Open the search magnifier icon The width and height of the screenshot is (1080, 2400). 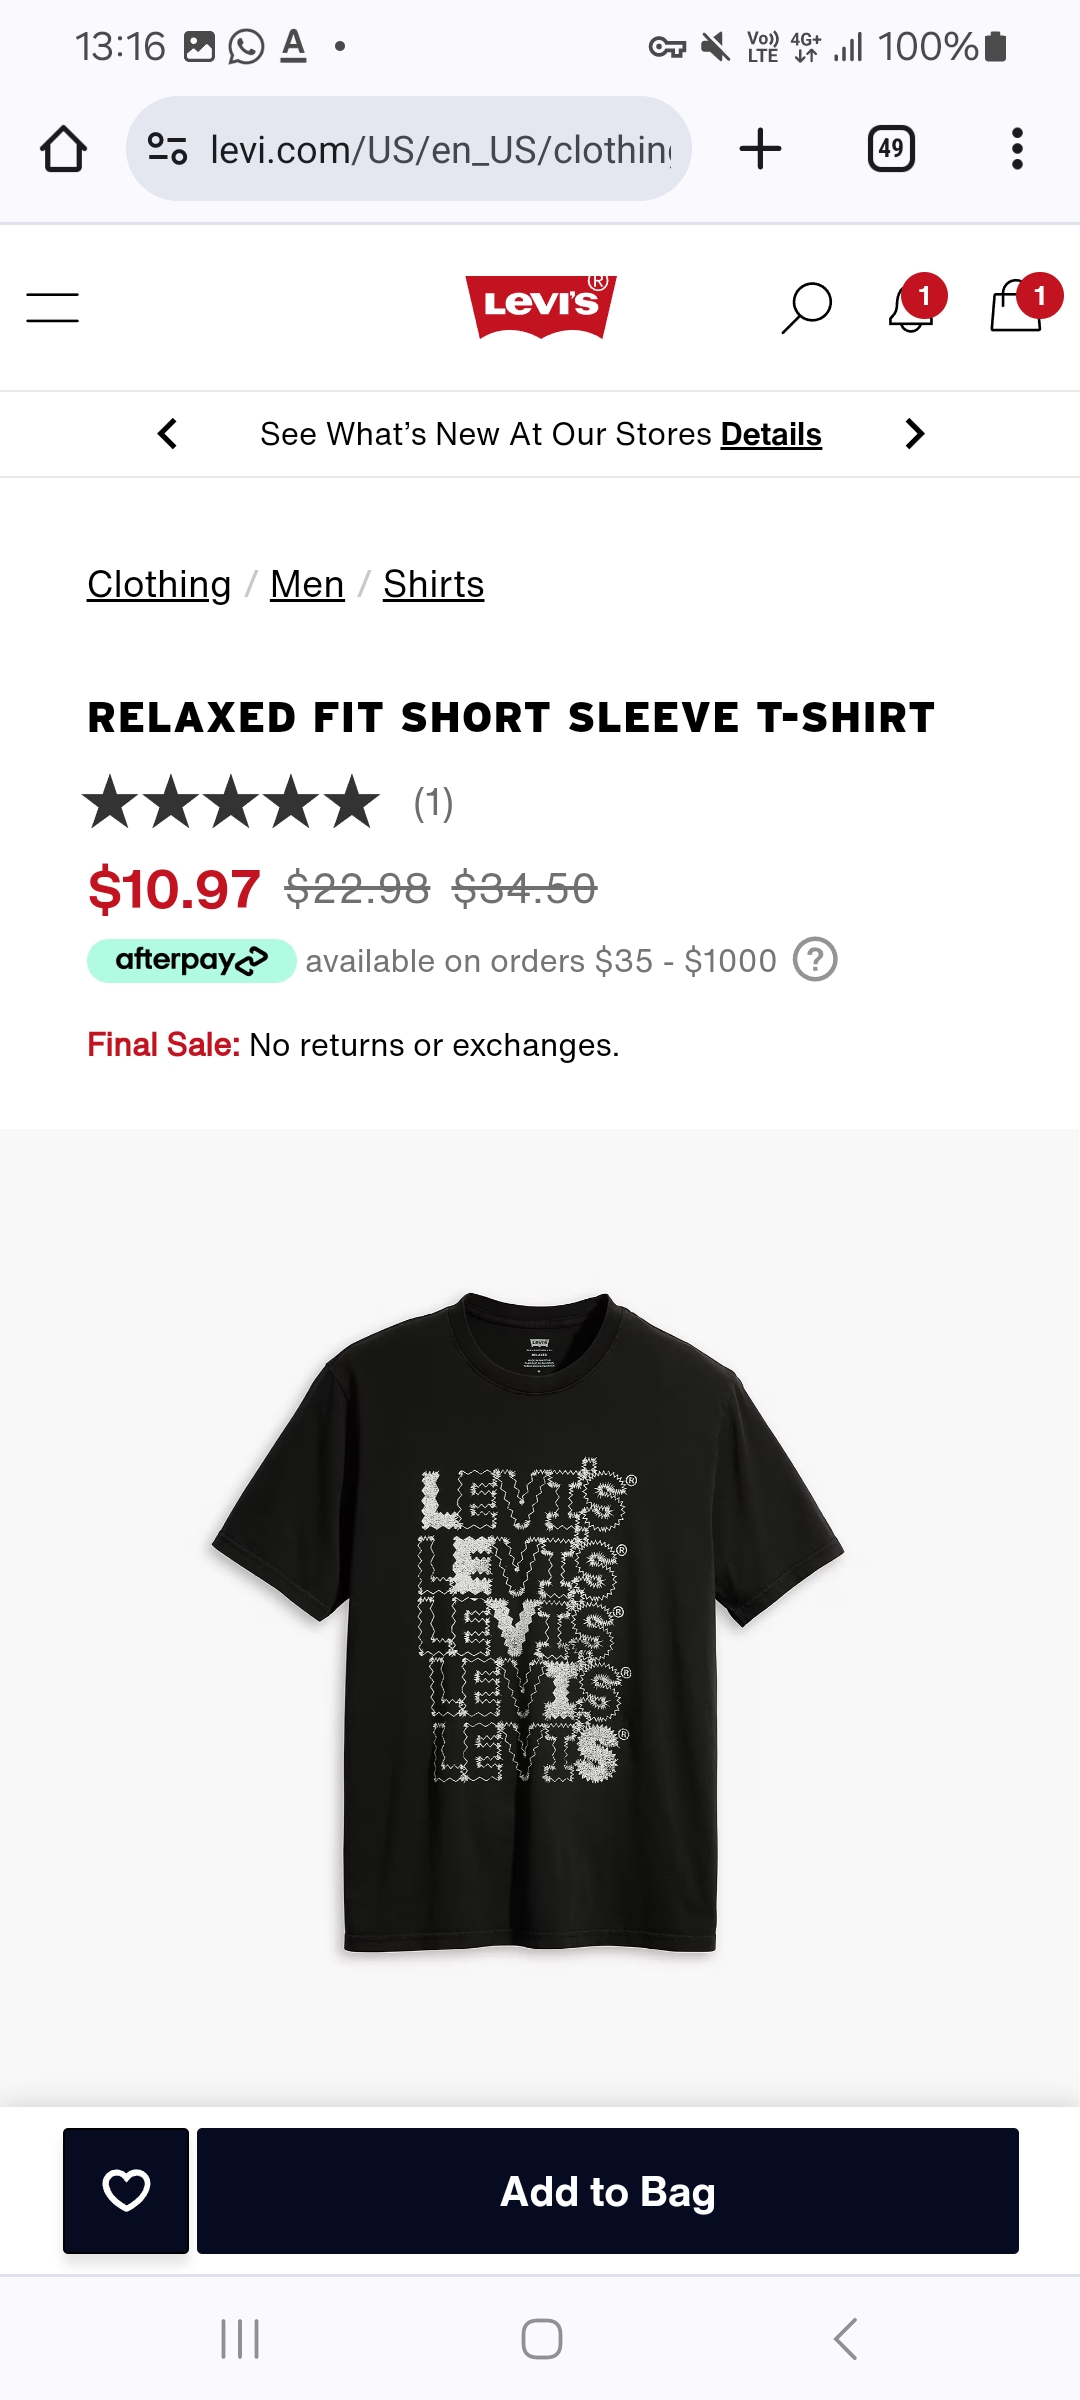tap(806, 307)
